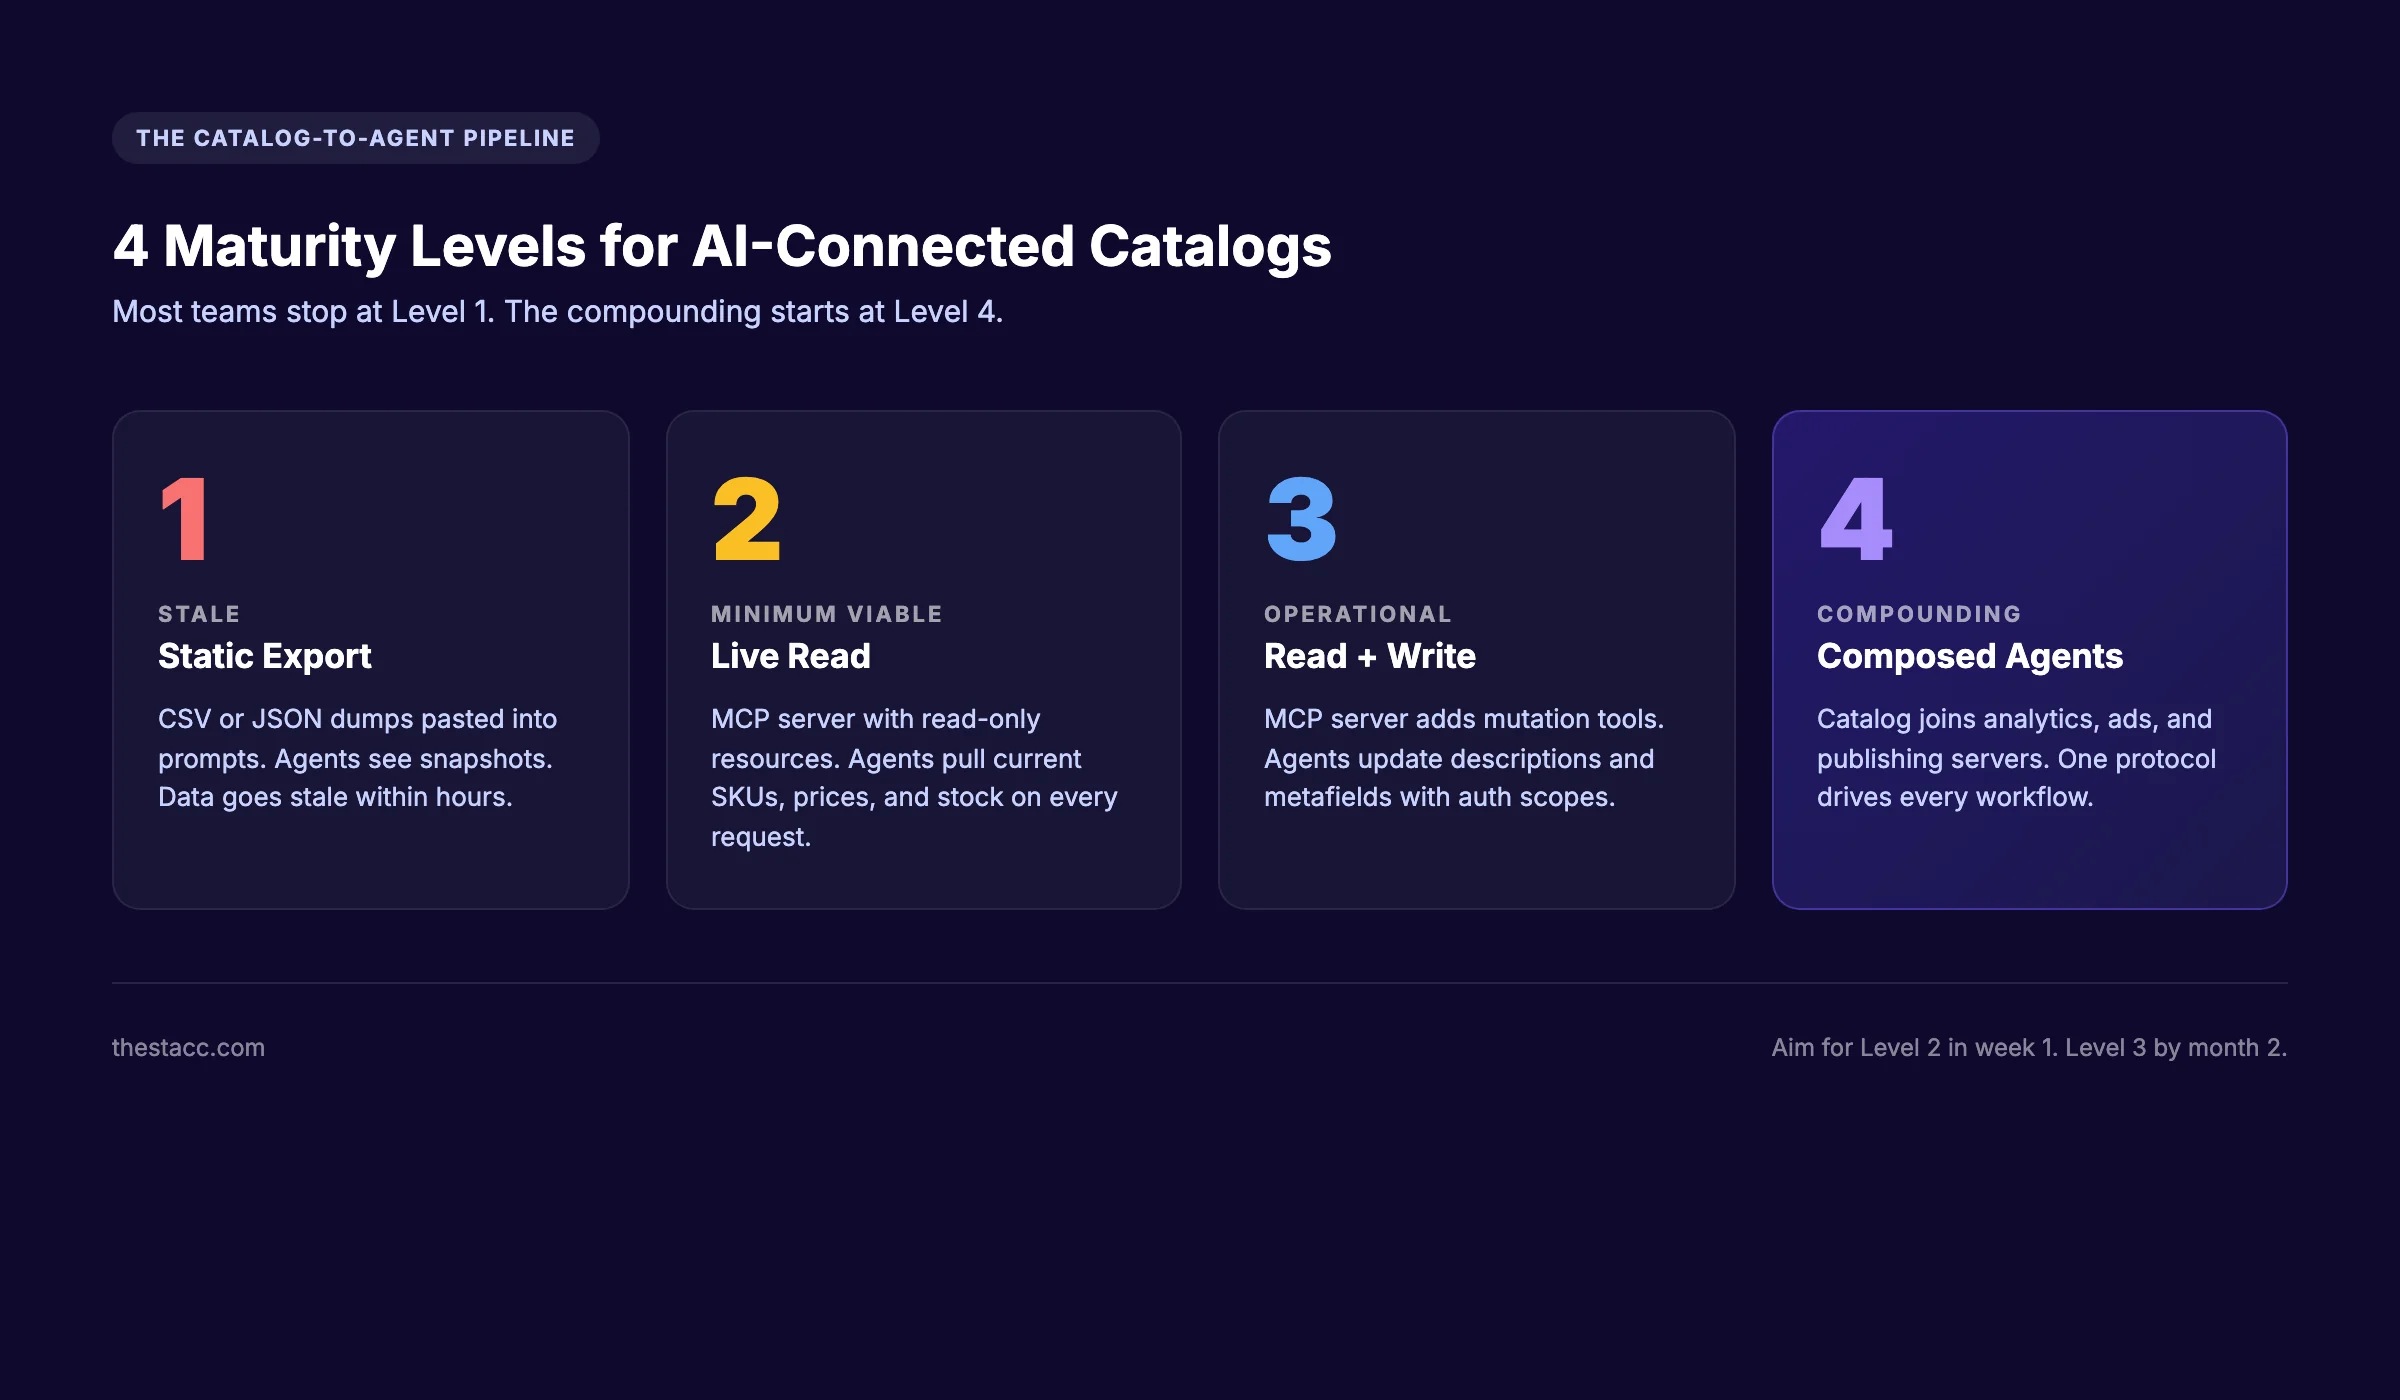2400x1400 pixels.
Task: Click the 'Static Export' card title
Action: coord(265,656)
